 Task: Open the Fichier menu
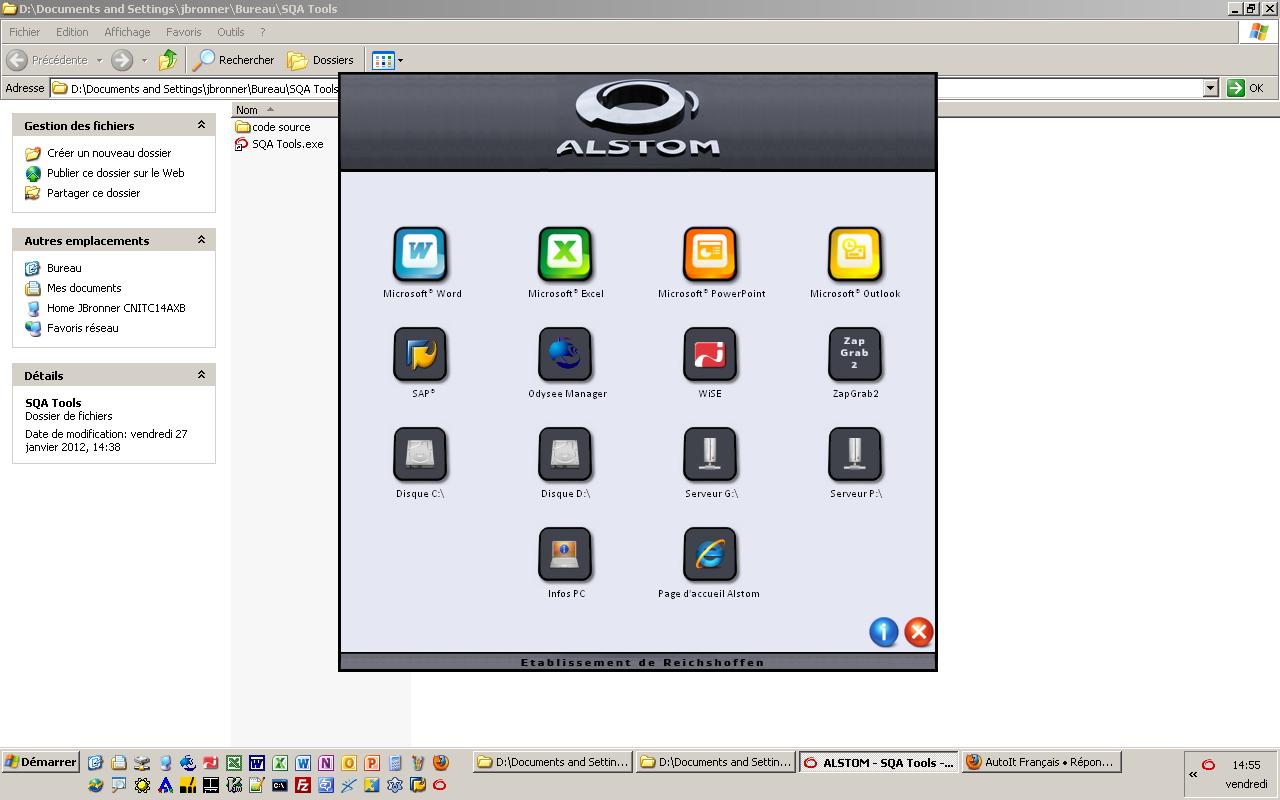[25, 32]
